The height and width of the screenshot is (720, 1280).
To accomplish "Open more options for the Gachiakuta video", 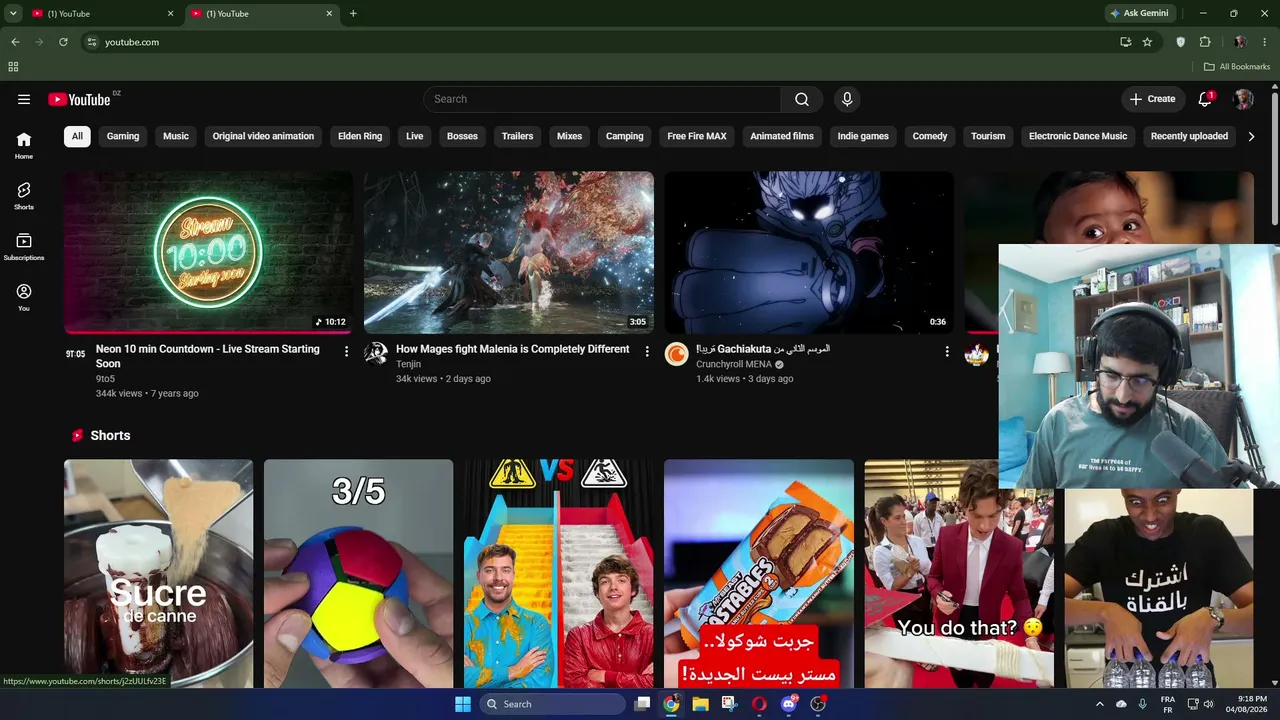I will pyautogui.click(x=947, y=351).
